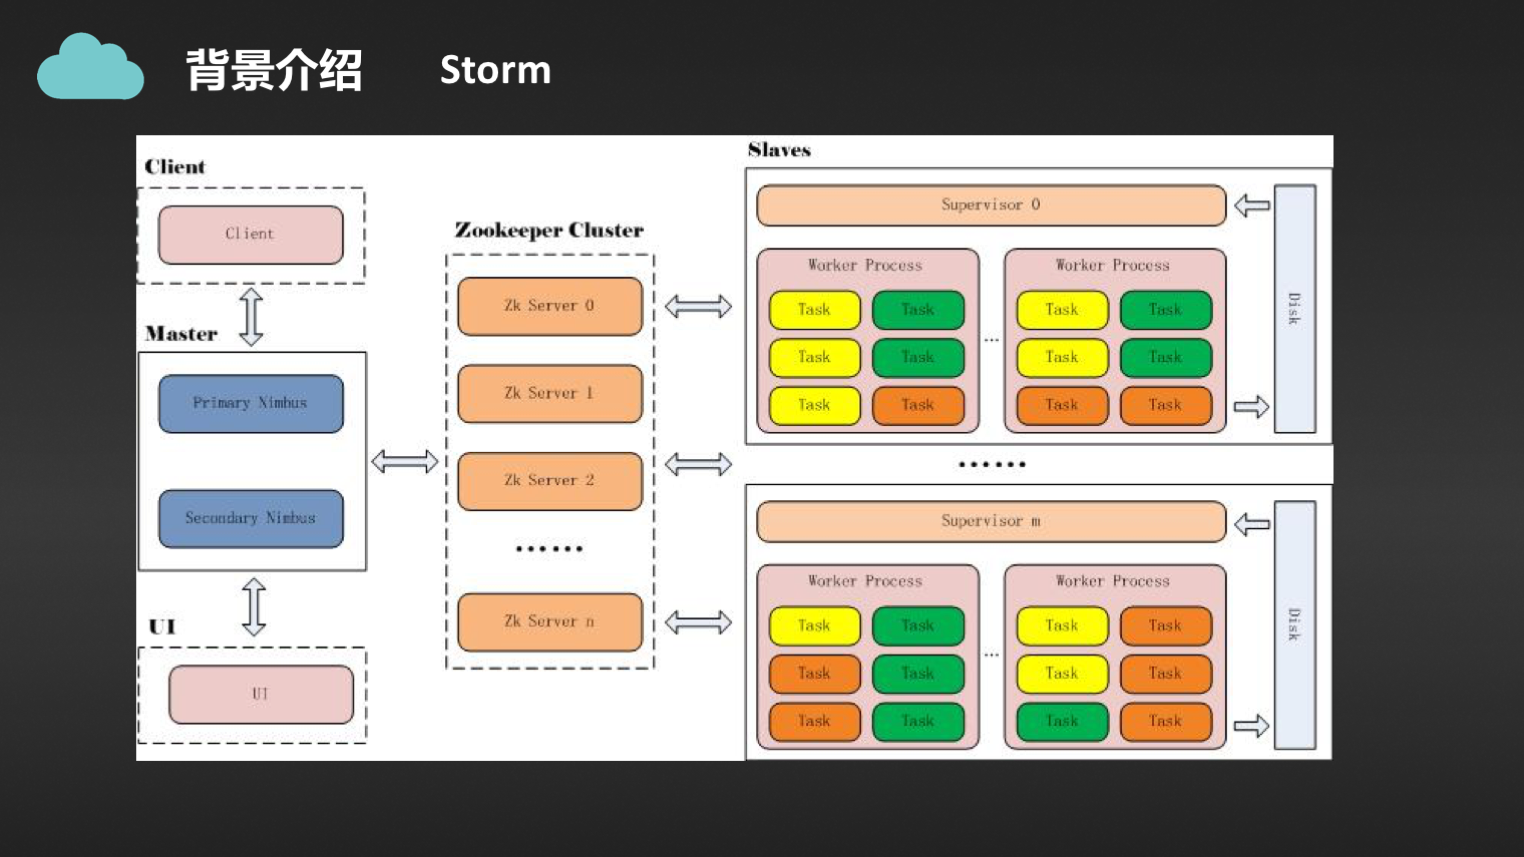Select the Master section label
The image size is (1524, 857).
(181, 334)
